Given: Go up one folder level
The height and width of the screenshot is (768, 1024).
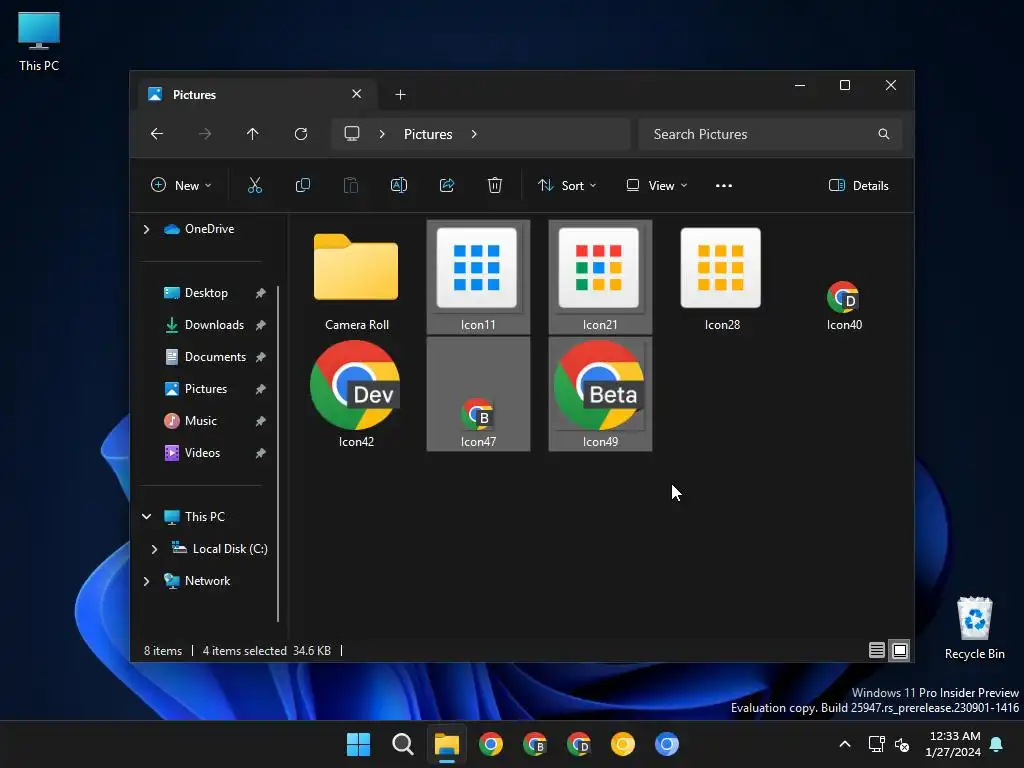Looking at the screenshot, I should (253, 134).
